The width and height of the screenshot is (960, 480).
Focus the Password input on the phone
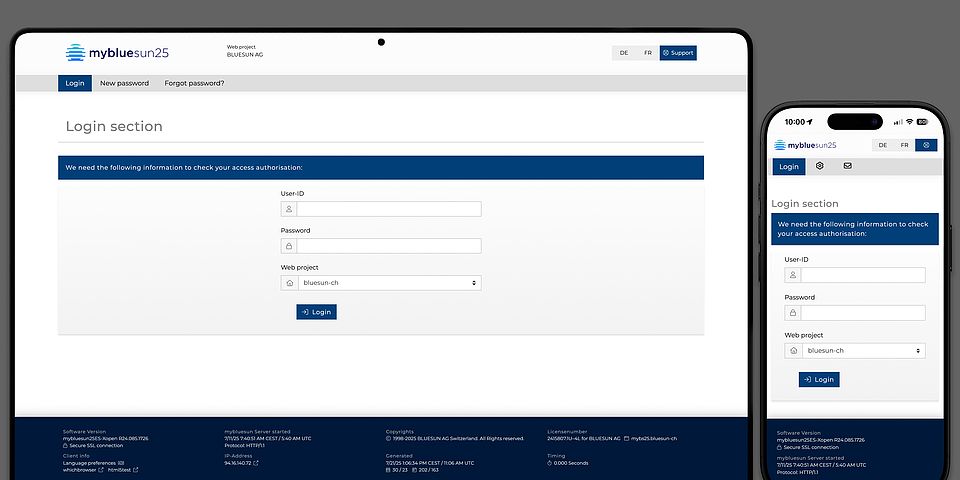point(863,313)
